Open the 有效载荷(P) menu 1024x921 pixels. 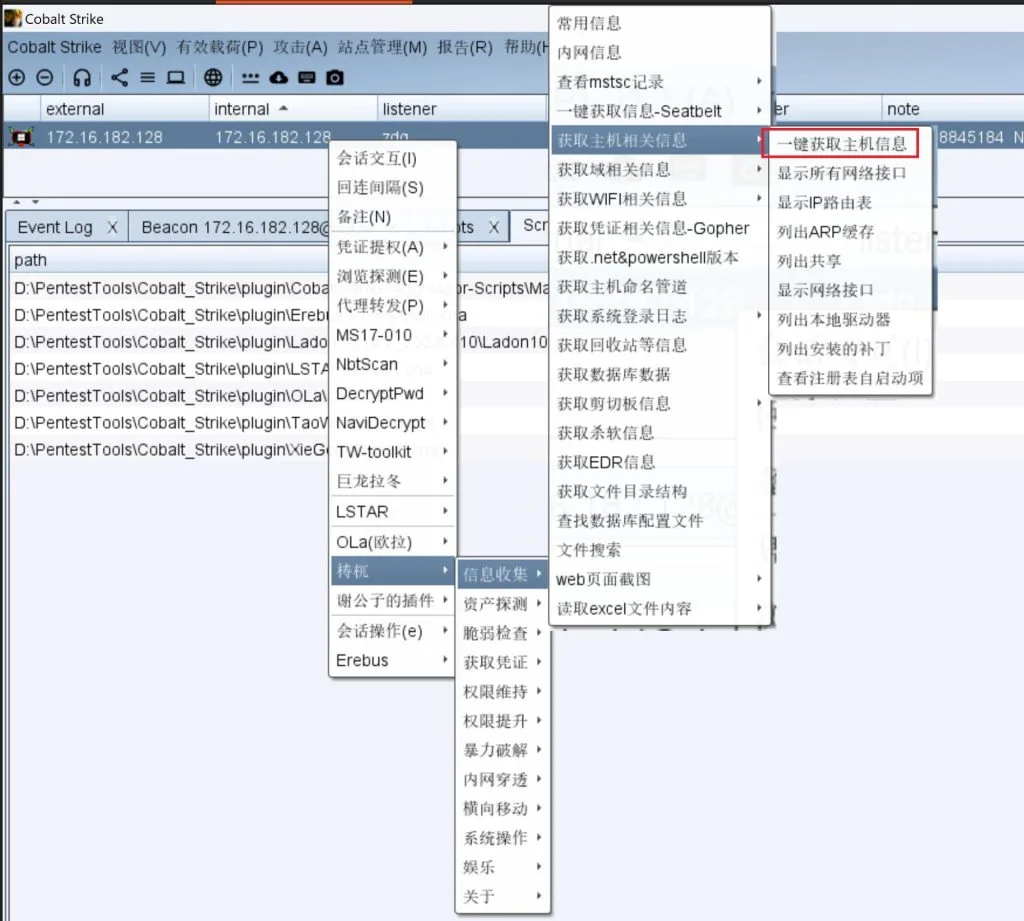coord(220,47)
